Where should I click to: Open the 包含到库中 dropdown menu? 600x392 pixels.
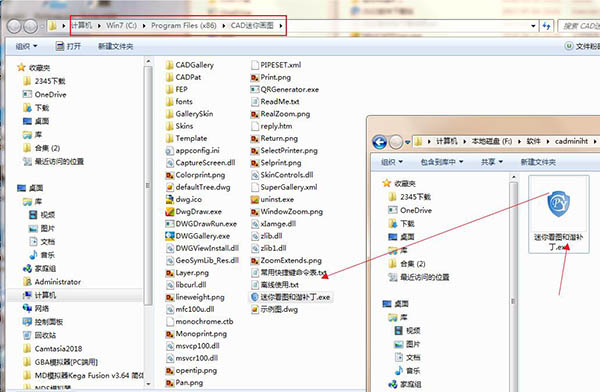pos(442,162)
